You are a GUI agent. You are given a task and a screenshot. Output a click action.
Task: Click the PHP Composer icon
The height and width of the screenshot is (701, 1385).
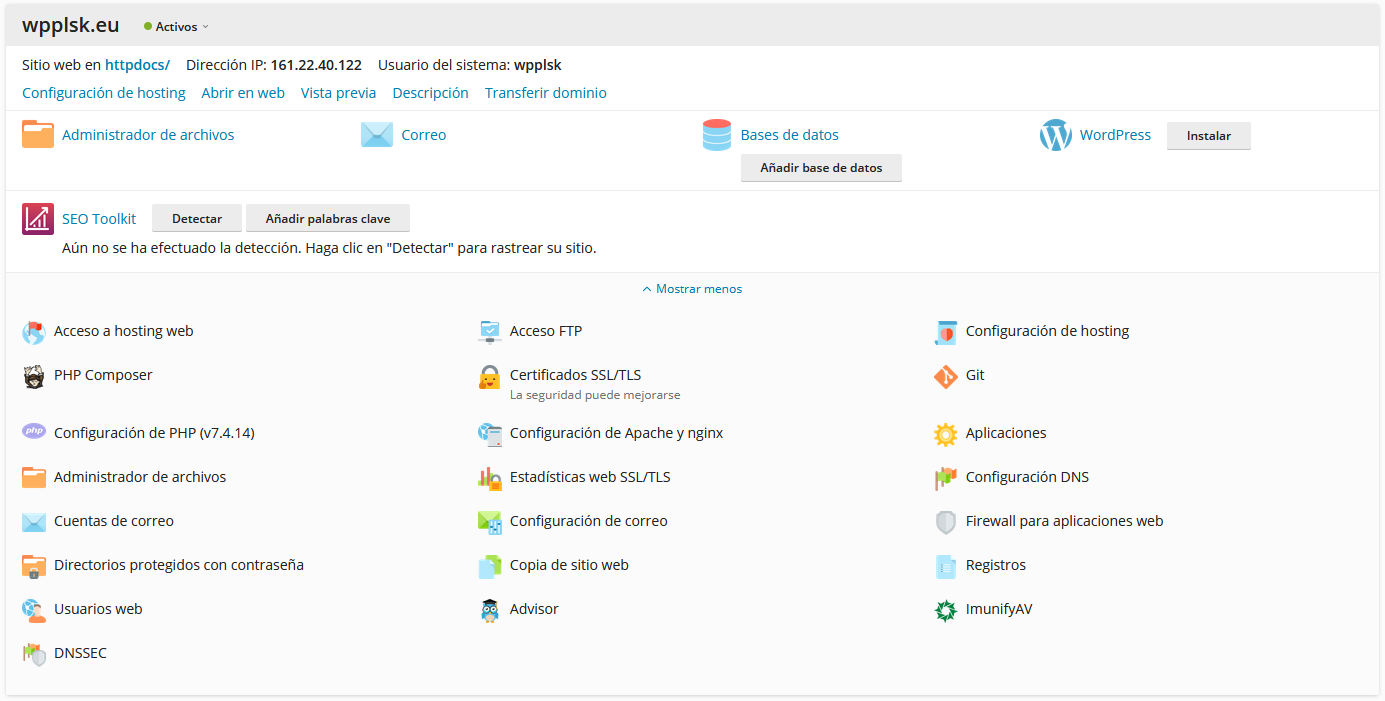pyautogui.click(x=34, y=376)
